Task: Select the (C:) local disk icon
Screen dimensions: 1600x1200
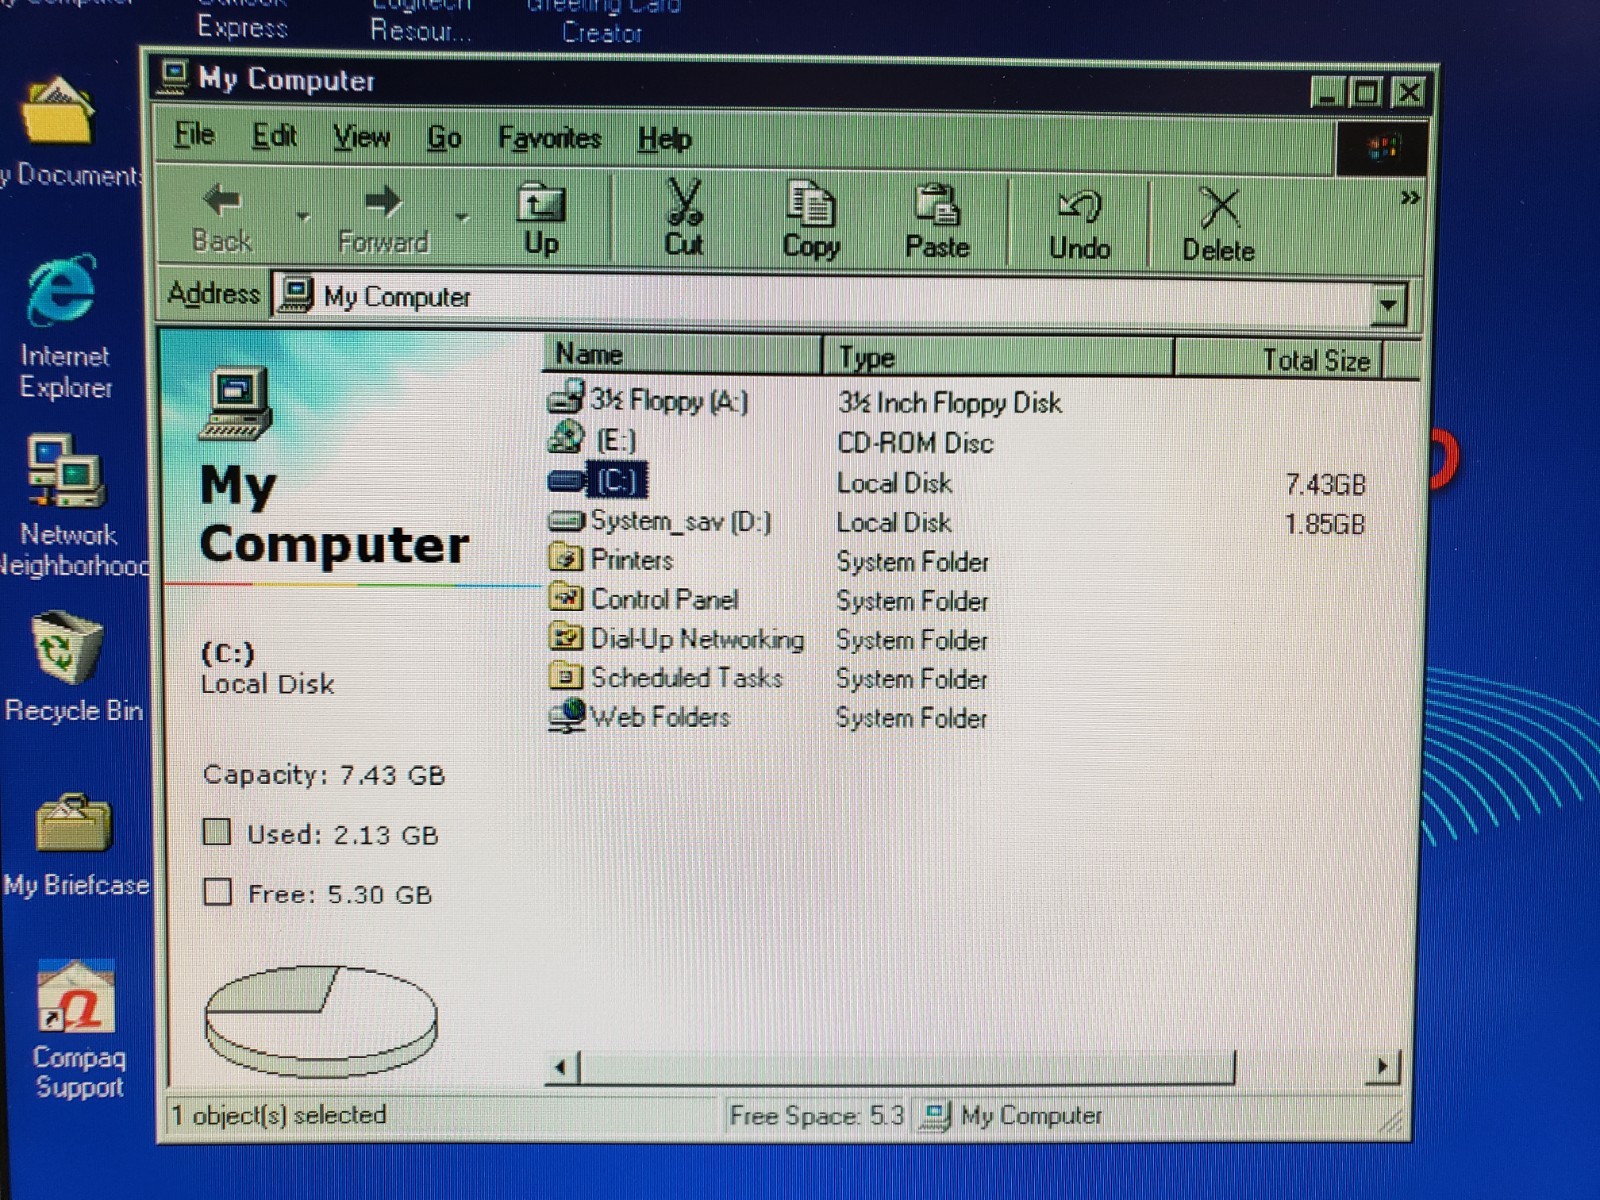Action: pos(566,481)
